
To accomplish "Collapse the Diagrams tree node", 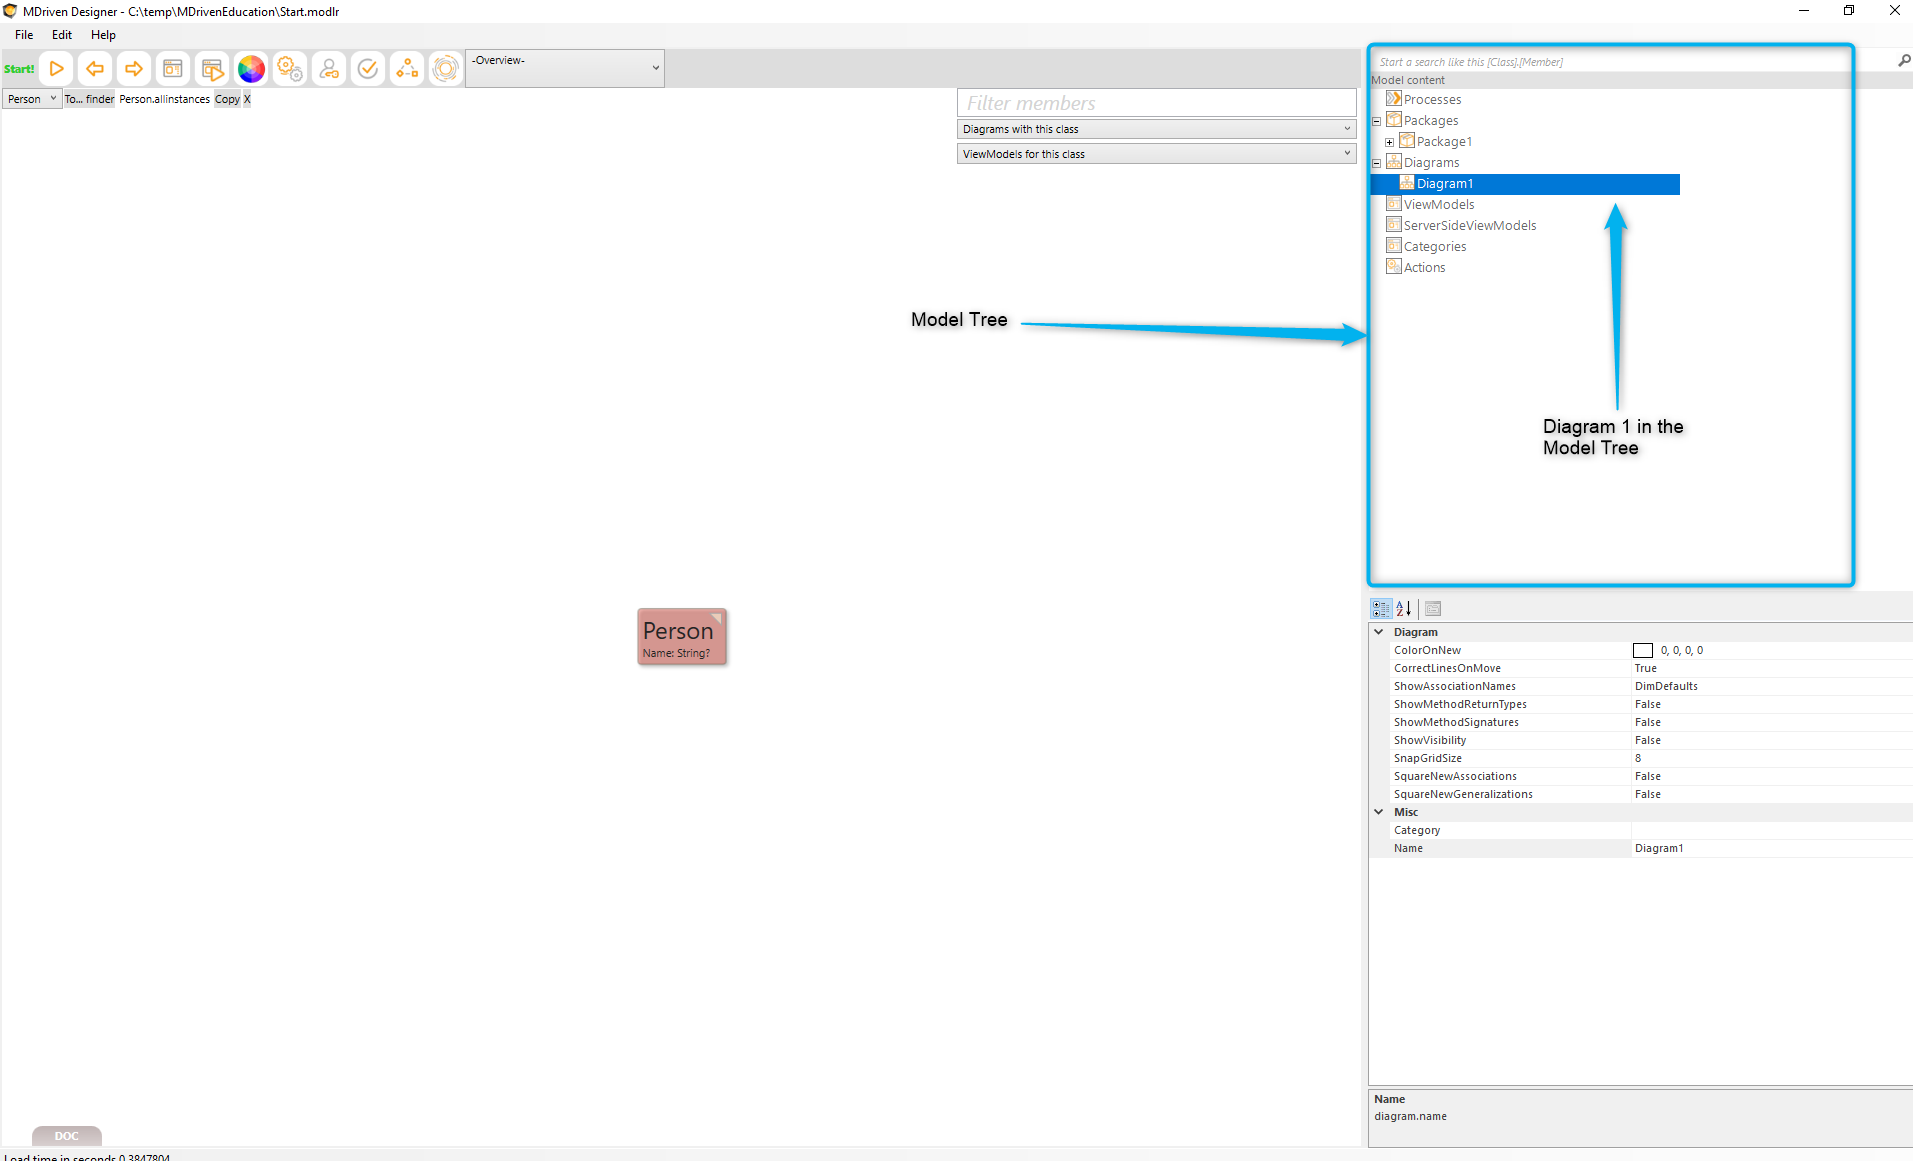I will tap(1376, 163).
